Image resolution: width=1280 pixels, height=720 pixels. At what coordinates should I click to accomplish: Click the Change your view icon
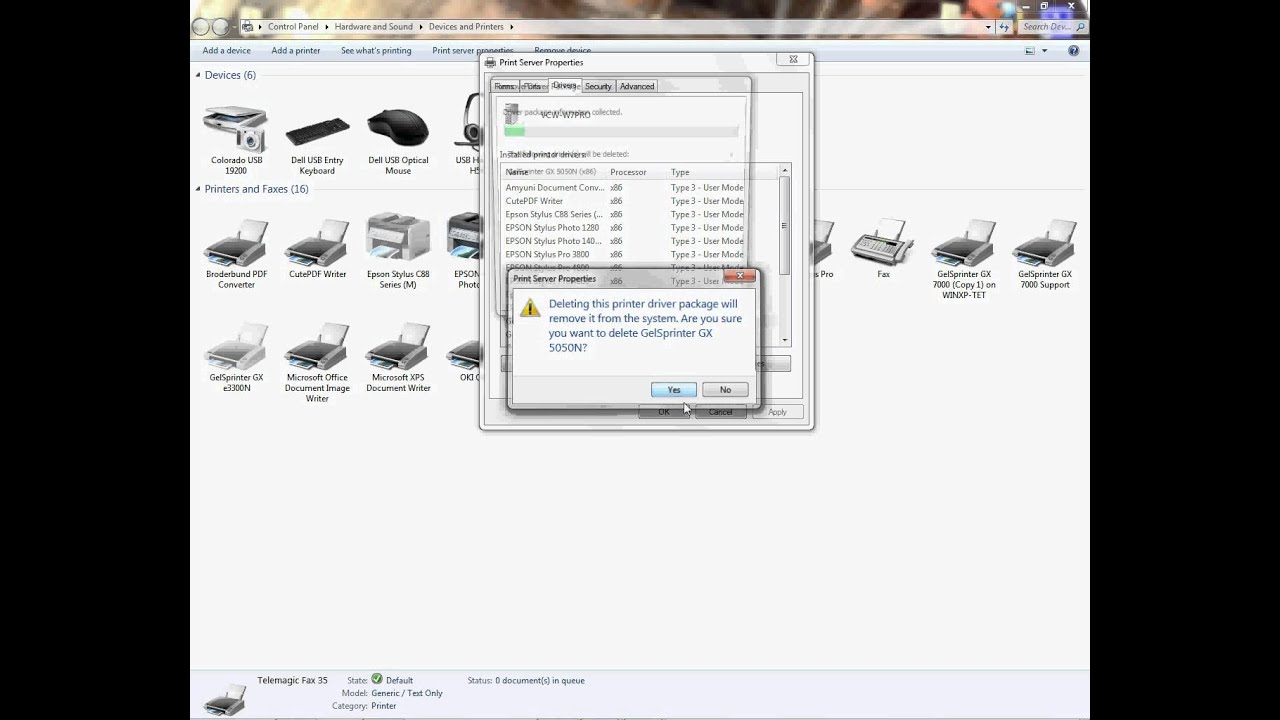click(1030, 50)
